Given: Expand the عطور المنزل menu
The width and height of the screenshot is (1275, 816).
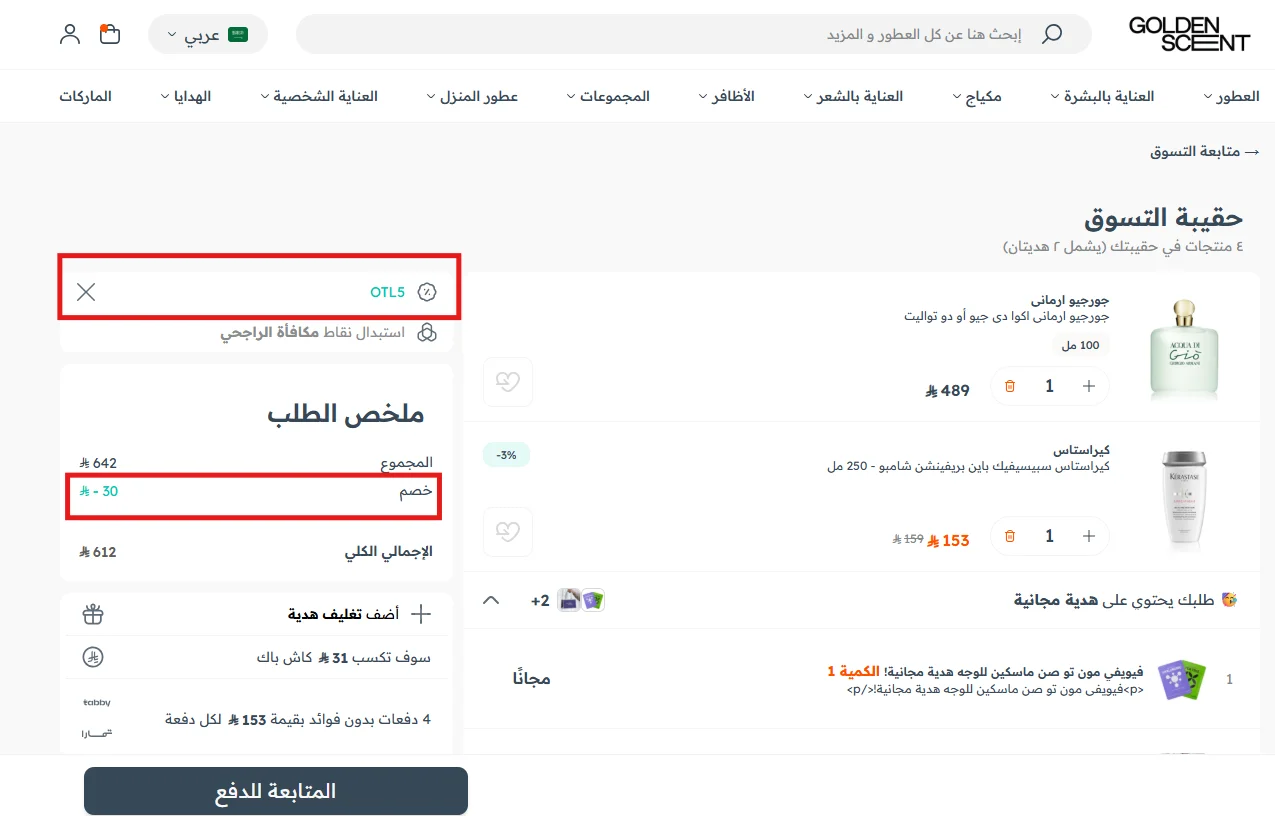Looking at the screenshot, I should point(472,96).
